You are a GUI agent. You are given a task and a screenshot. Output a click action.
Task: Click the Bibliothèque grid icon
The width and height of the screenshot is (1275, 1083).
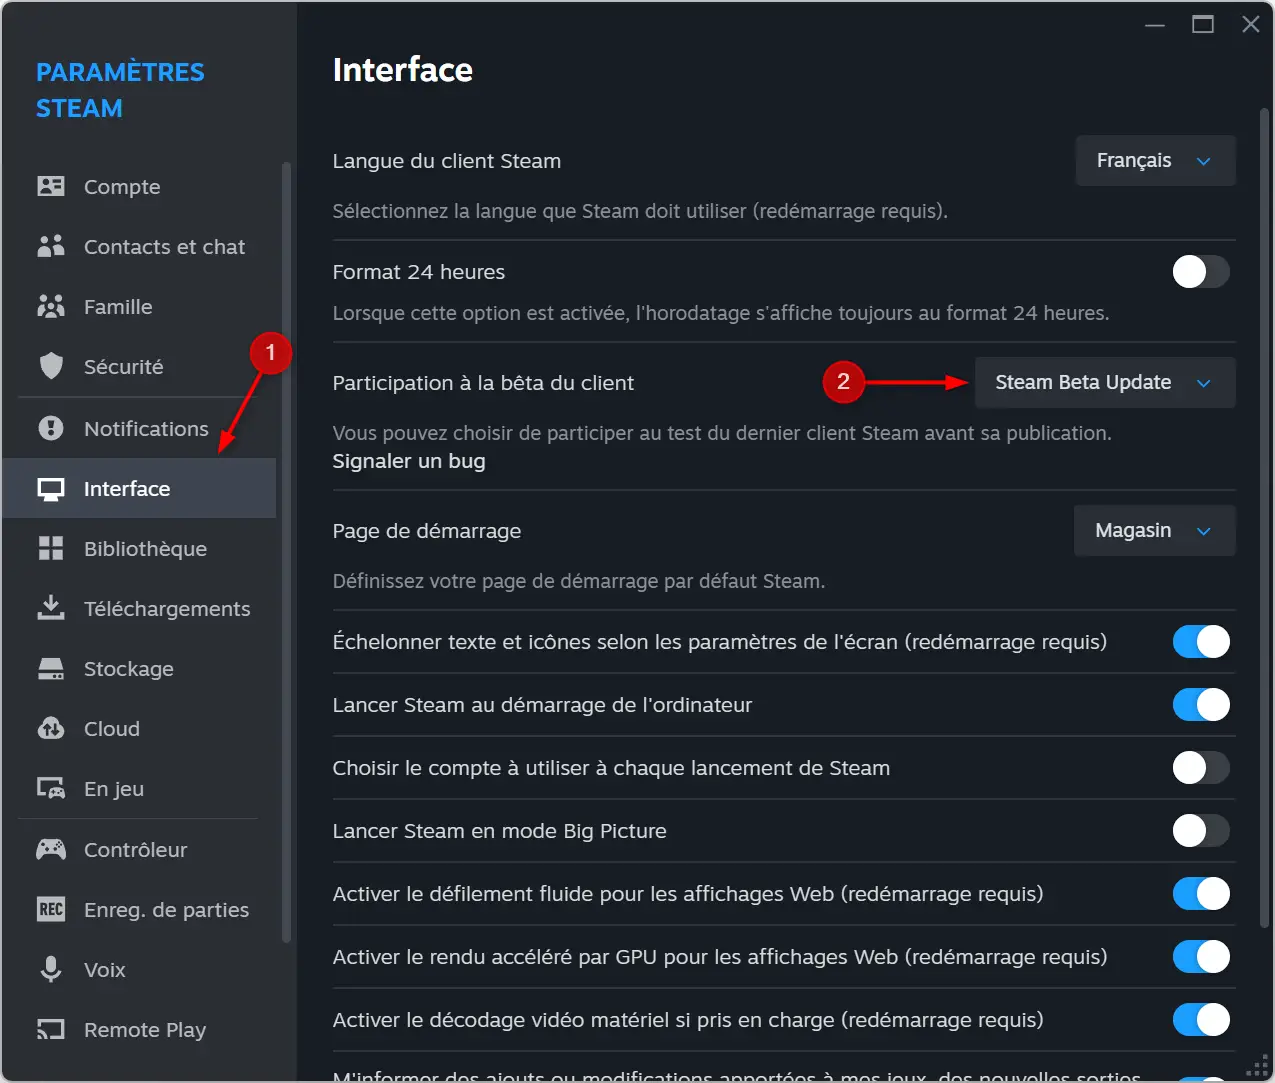[51, 548]
